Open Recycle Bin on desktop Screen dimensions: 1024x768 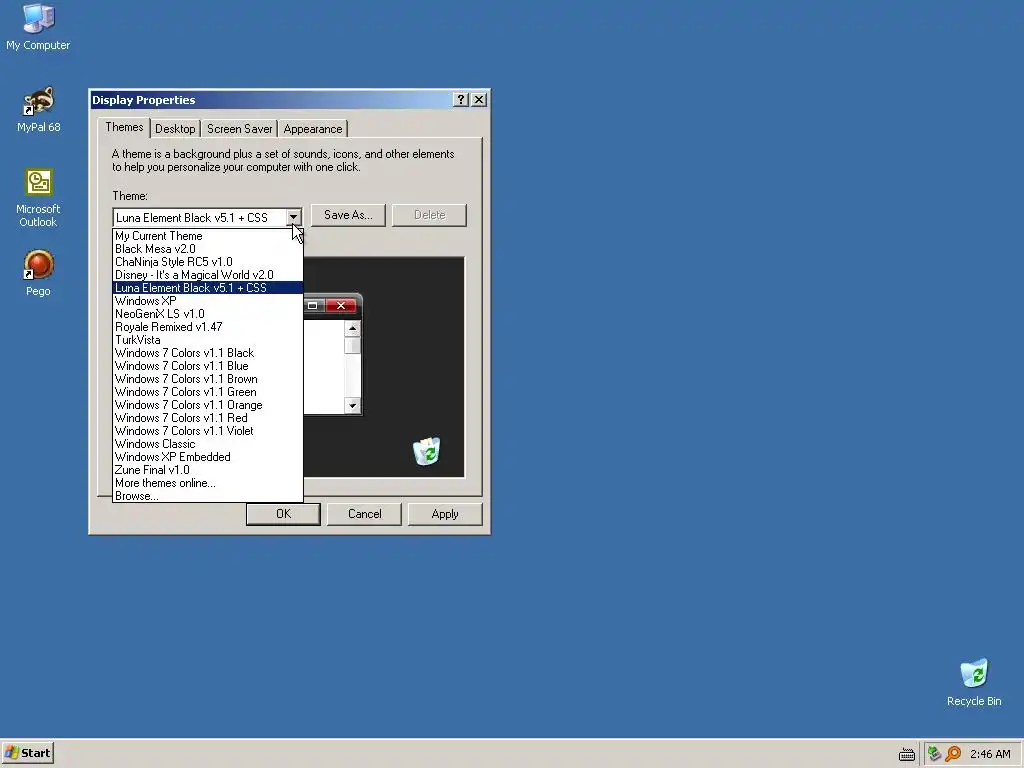pyautogui.click(x=974, y=682)
